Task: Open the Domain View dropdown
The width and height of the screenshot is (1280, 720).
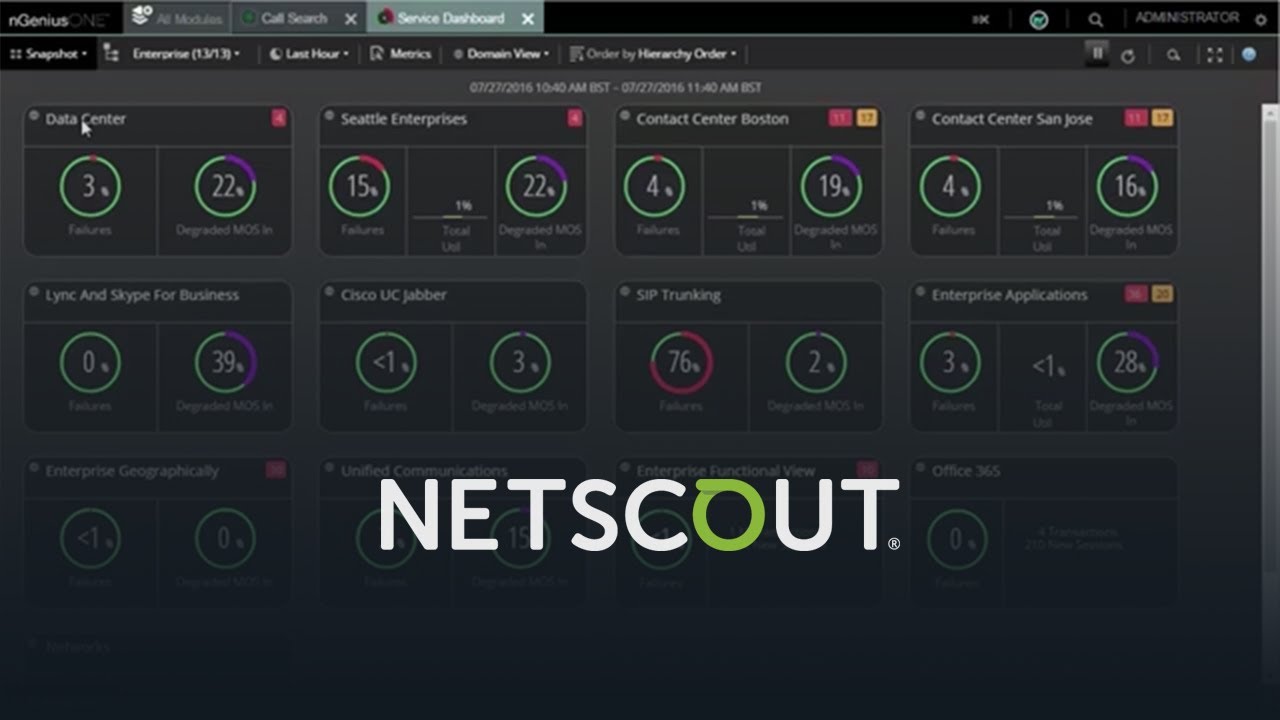Action: (x=502, y=54)
